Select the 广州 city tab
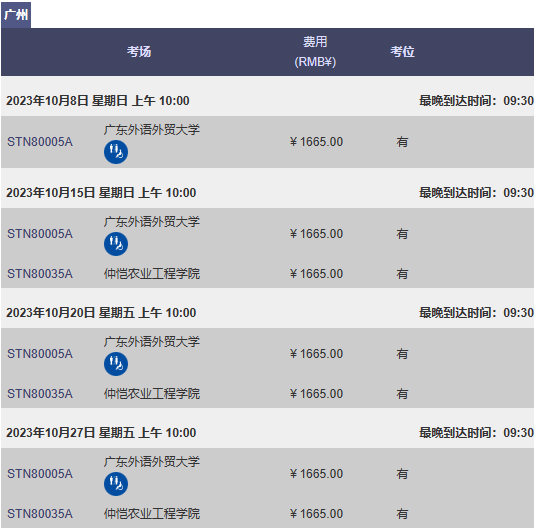The width and height of the screenshot is (536, 532). [x=16, y=15]
